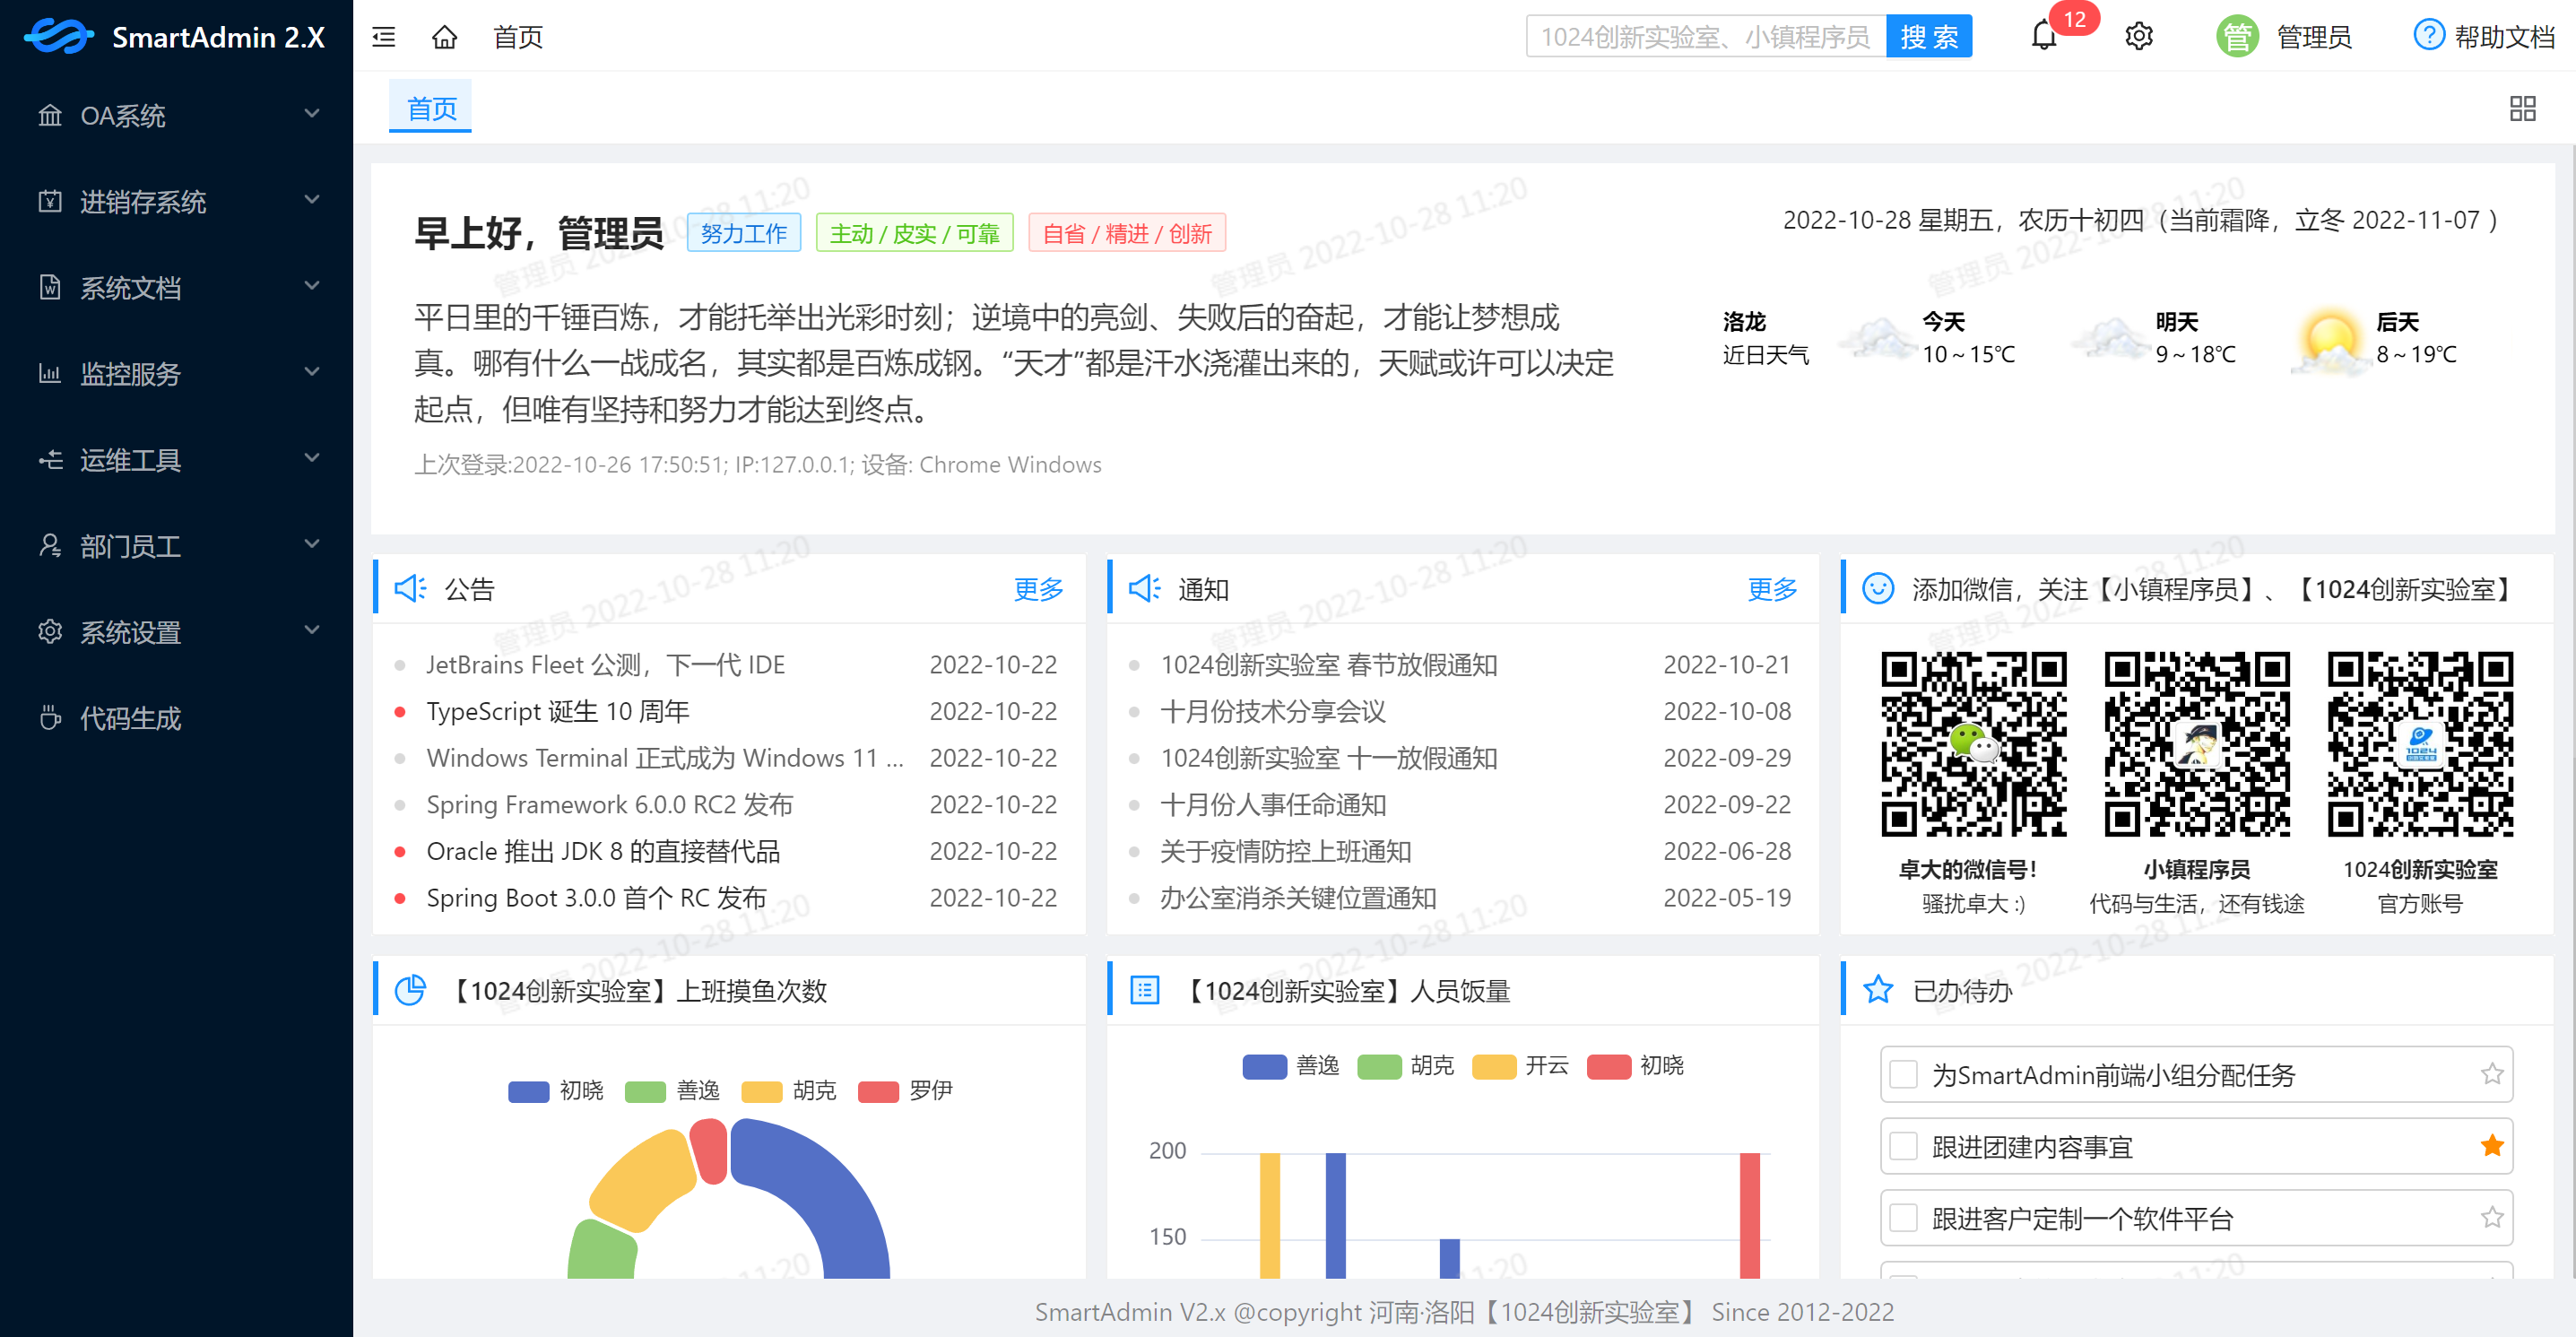Star the 跟进团建内容事宜 todo item
Image resolution: width=2576 pixels, height=1337 pixels.
click(2492, 1146)
